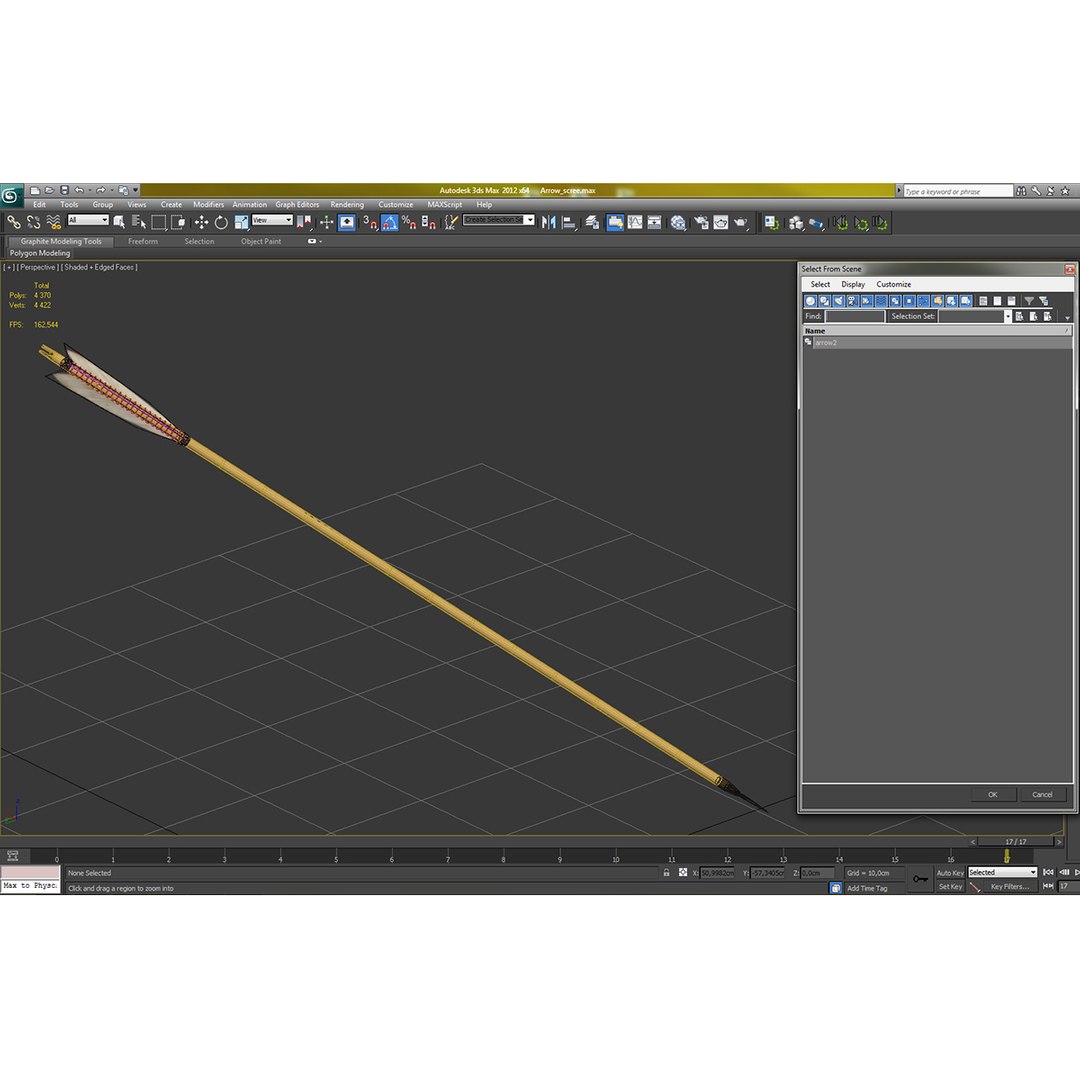This screenshot has height=1080, width=1080.
Task: Open the selection filter dropdown set to All
Action: point(88,220)
